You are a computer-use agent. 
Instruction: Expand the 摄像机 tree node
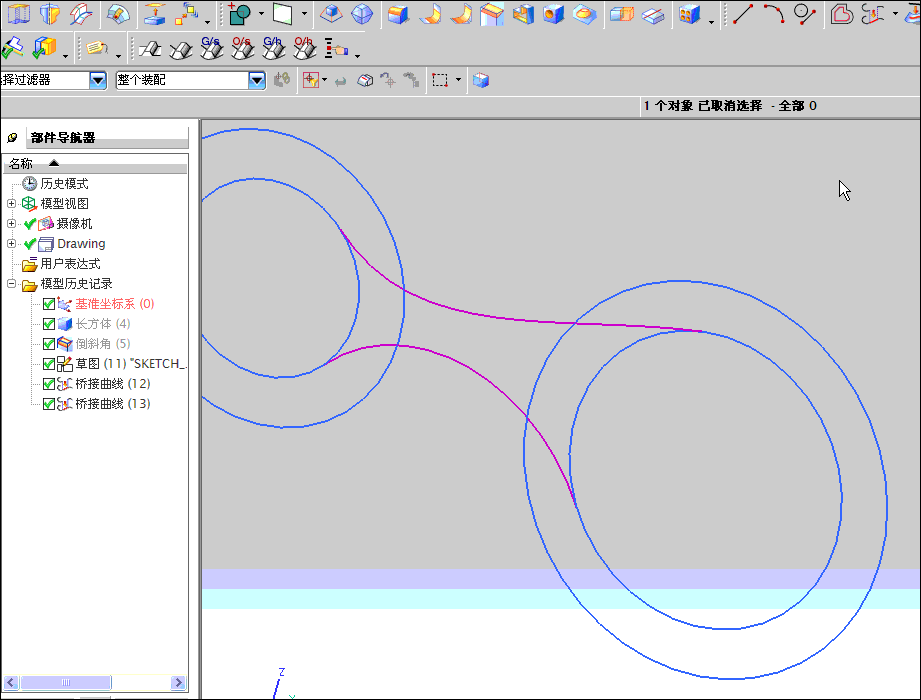tap(11, 224)
